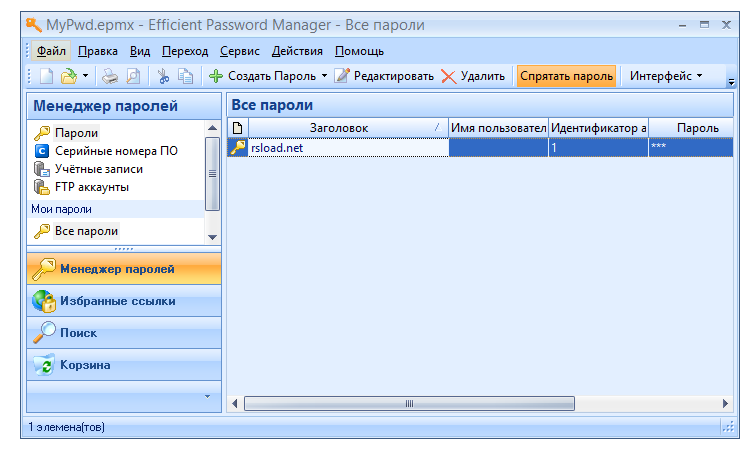Click the window resize grip corner

pos(728,426)
